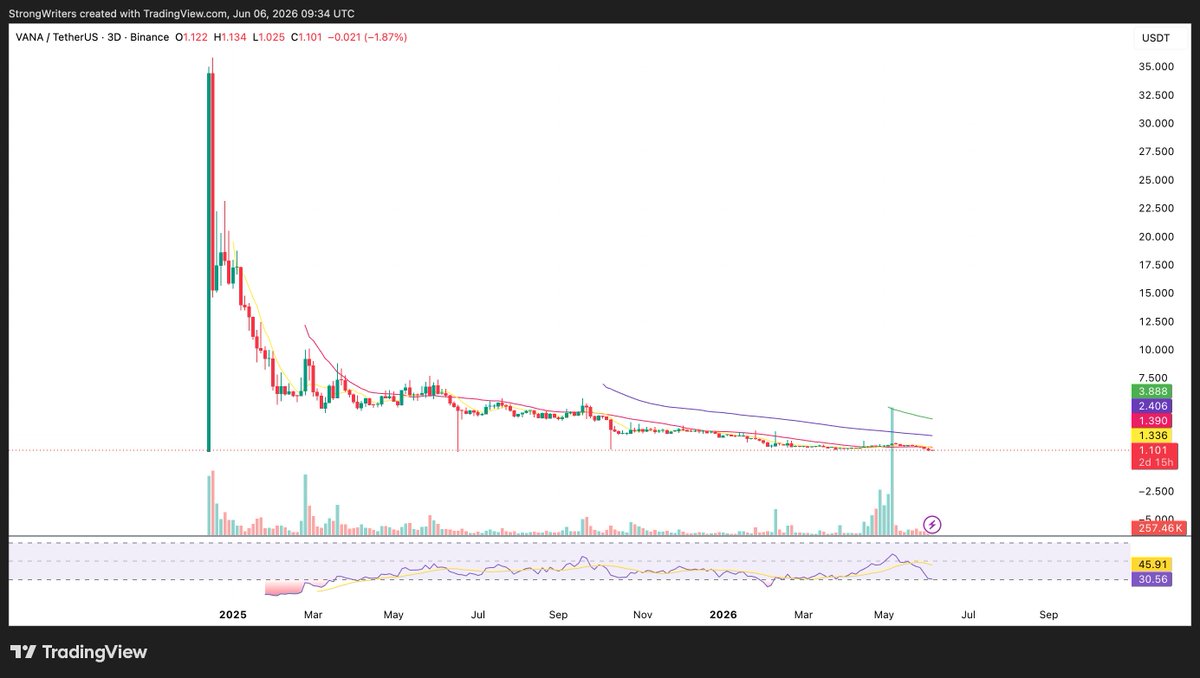The image size is (1200, 678).
Task: Click the 25.000 price axis label
Action: [x=1156, y=180]
